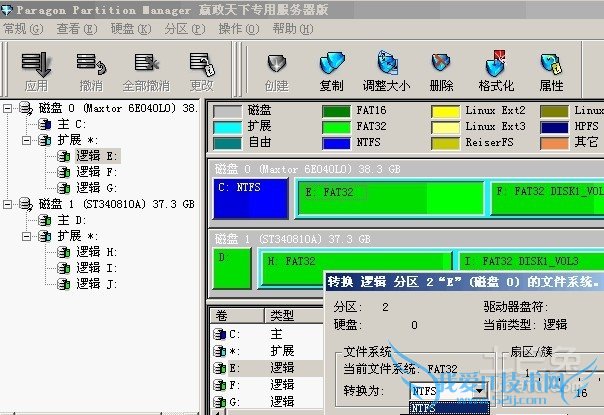Image resolution: width=604 pixels, height=415 pixels.
Task: Click the disk icon beside 磁盘 0 in tree
Action: coord(26,109)
